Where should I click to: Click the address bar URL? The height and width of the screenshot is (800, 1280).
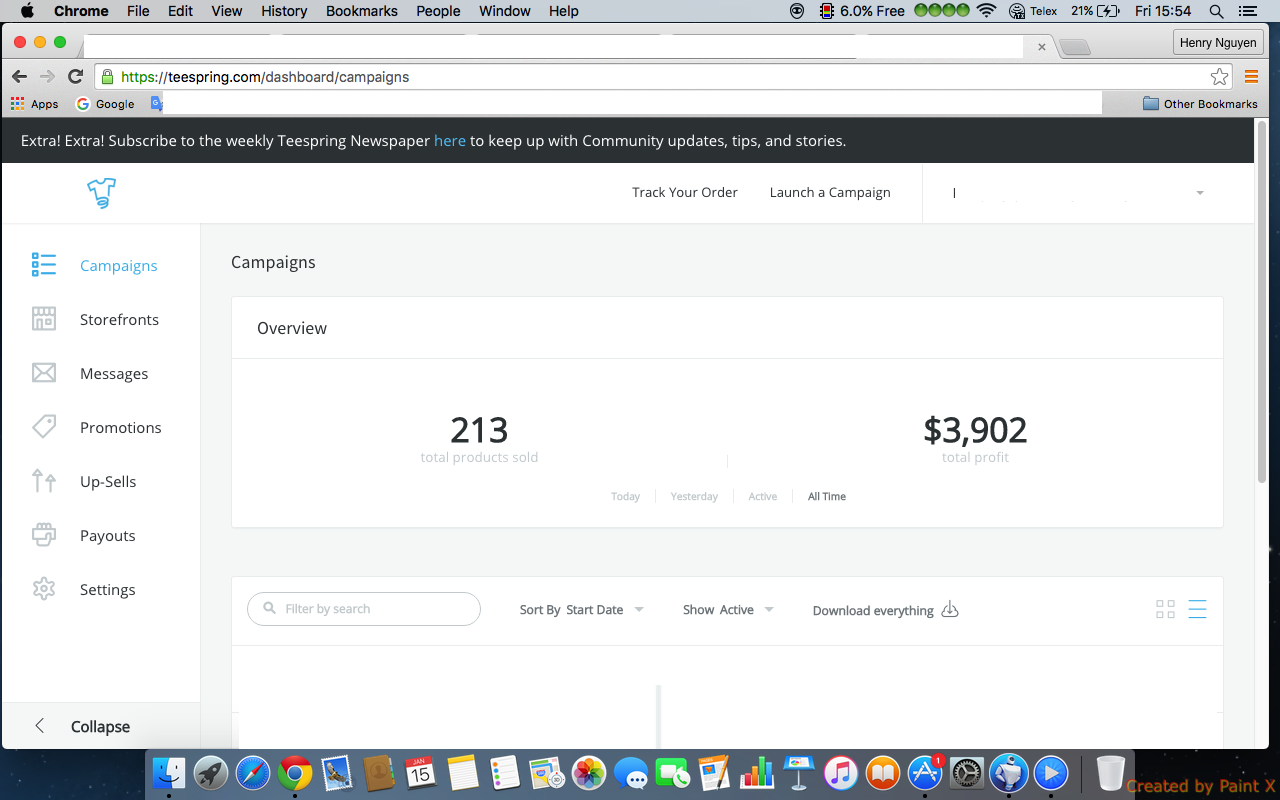[265, 77]
